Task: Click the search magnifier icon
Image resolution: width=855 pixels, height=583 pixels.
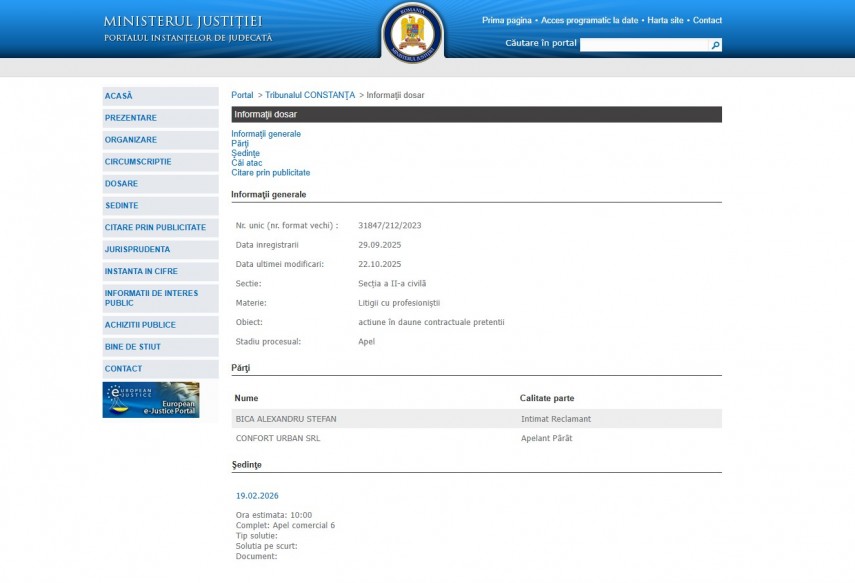Action: tap(715, 45)
